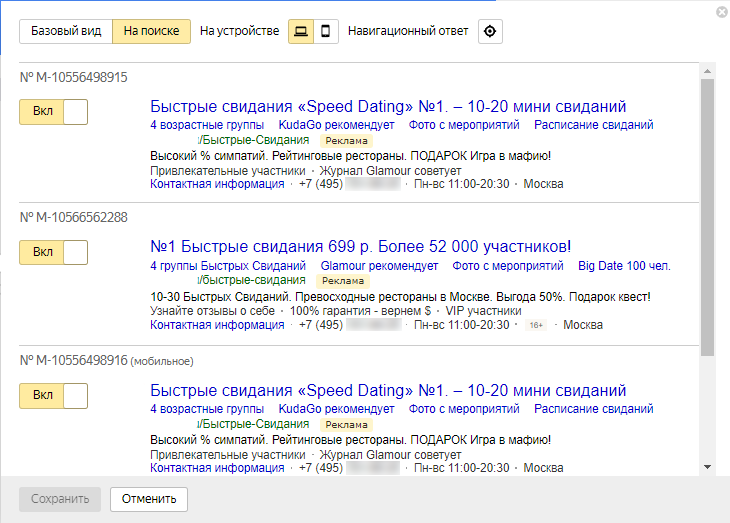Click Фото с мероприятий link in second ad

507,266
